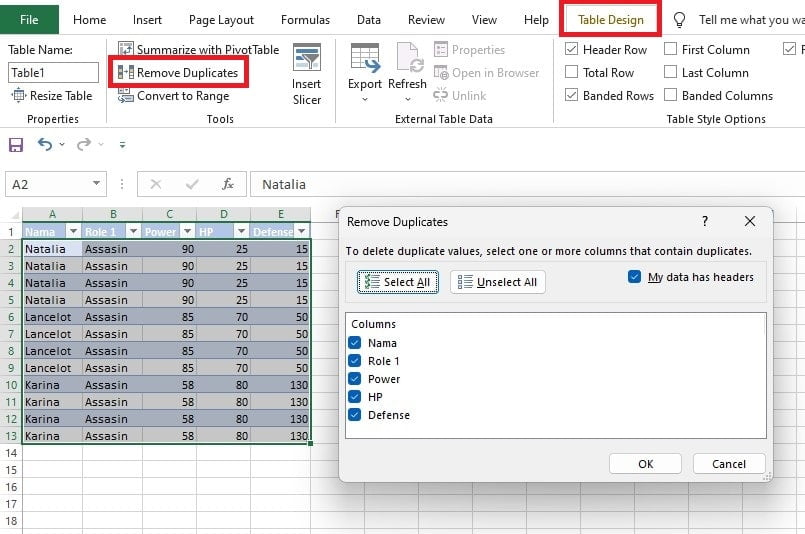Click the Unlink icon
805x534 pixels.
[440, 95]
